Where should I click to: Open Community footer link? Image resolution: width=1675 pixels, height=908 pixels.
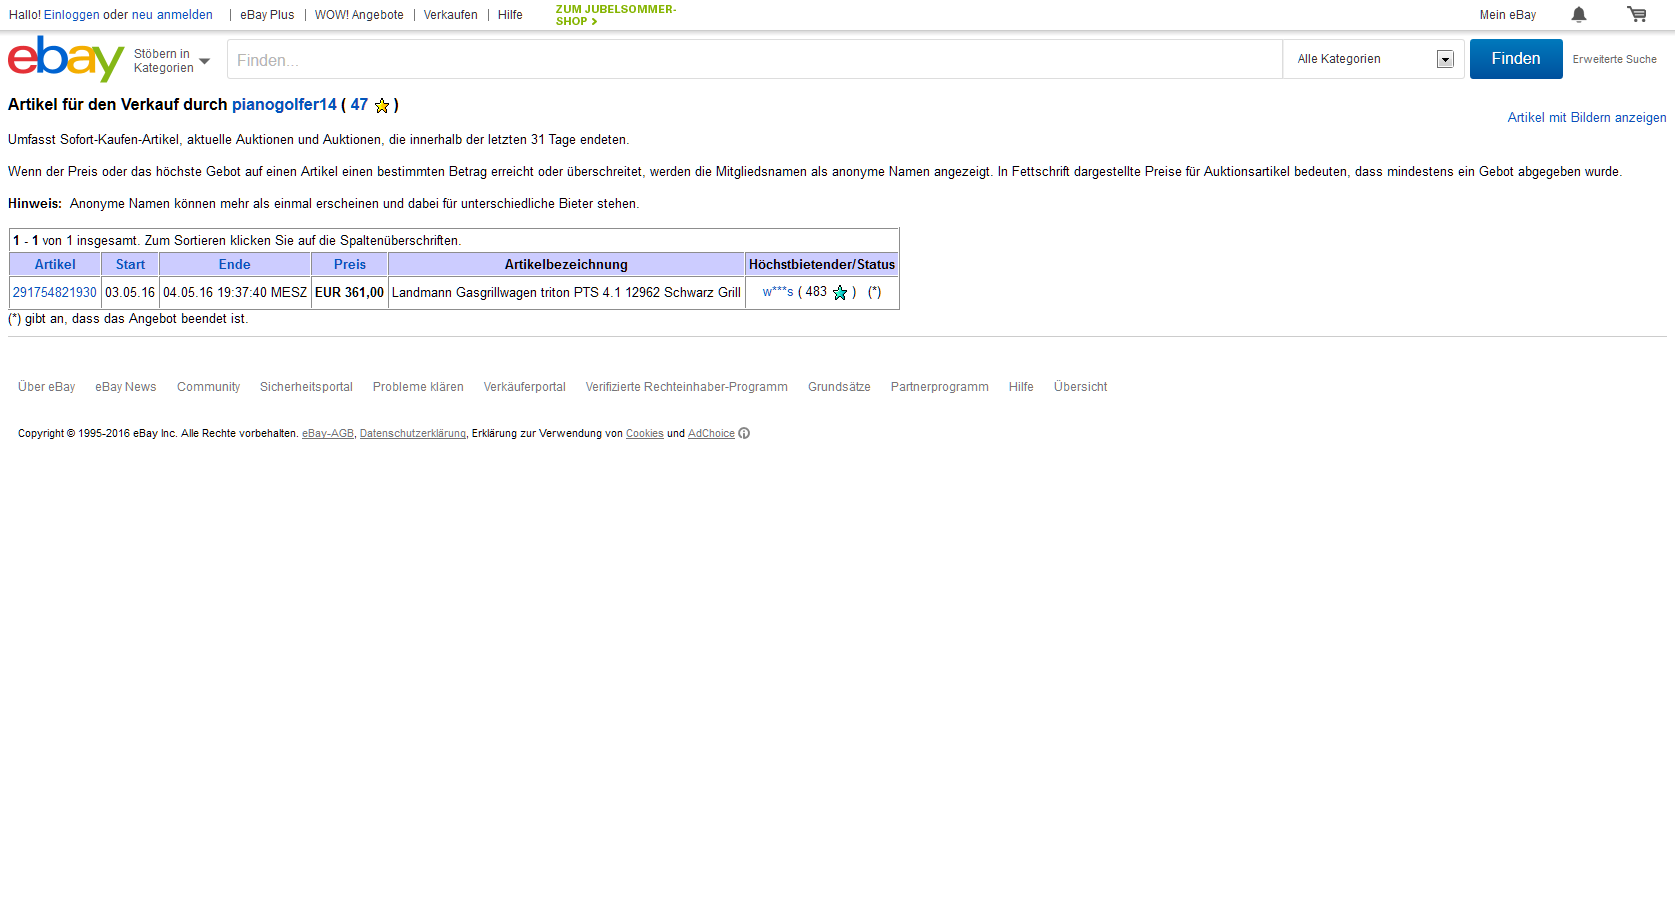click(208, 387)
